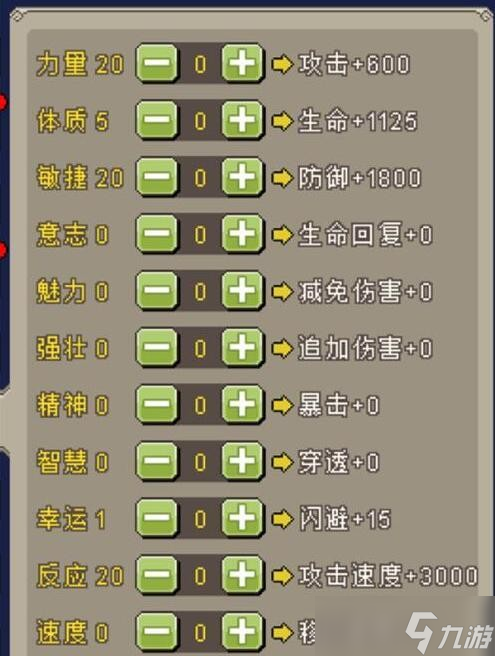495x656 pixels.
Task: Decrease 力量 with the minus button
Action: [x=157, y=63]
